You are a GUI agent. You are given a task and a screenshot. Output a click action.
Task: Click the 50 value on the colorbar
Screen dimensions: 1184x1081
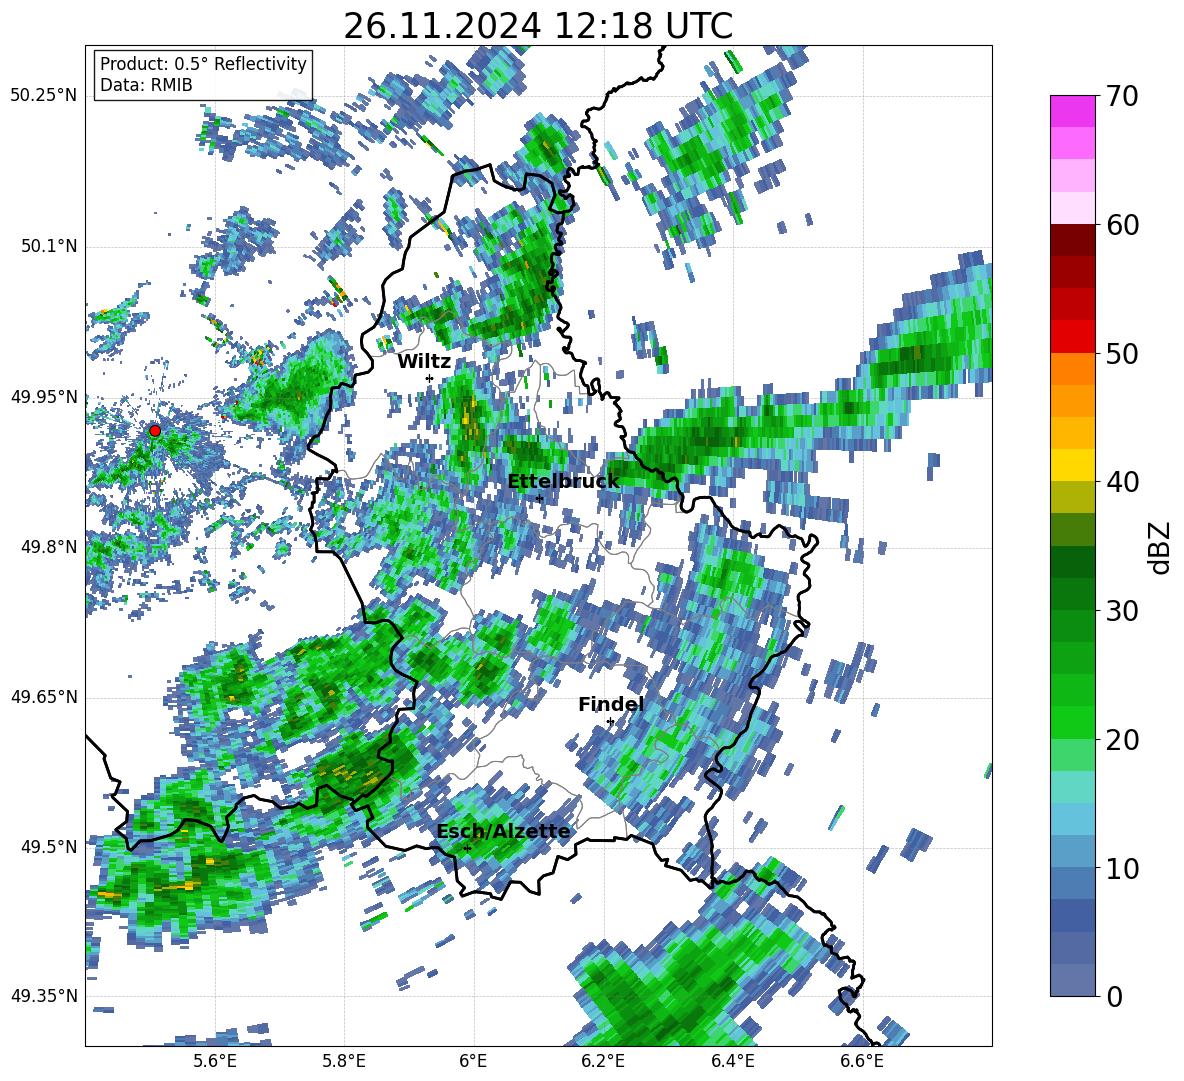(x=1122, y=353)
